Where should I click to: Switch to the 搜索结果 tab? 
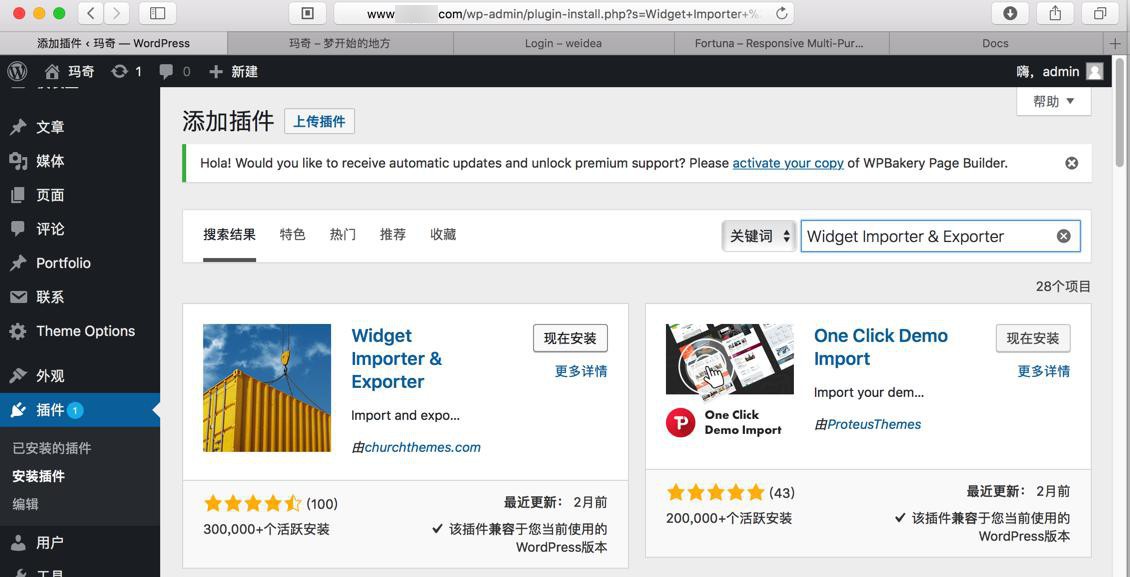coord(229,235)
